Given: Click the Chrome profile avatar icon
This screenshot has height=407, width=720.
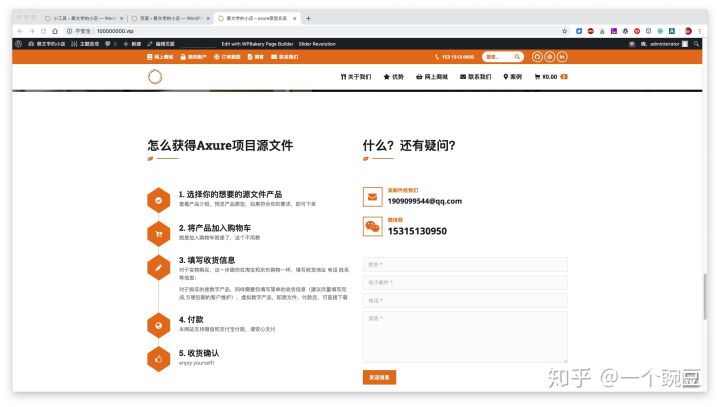Looking at the screenshot, I should tap(688, 31).
